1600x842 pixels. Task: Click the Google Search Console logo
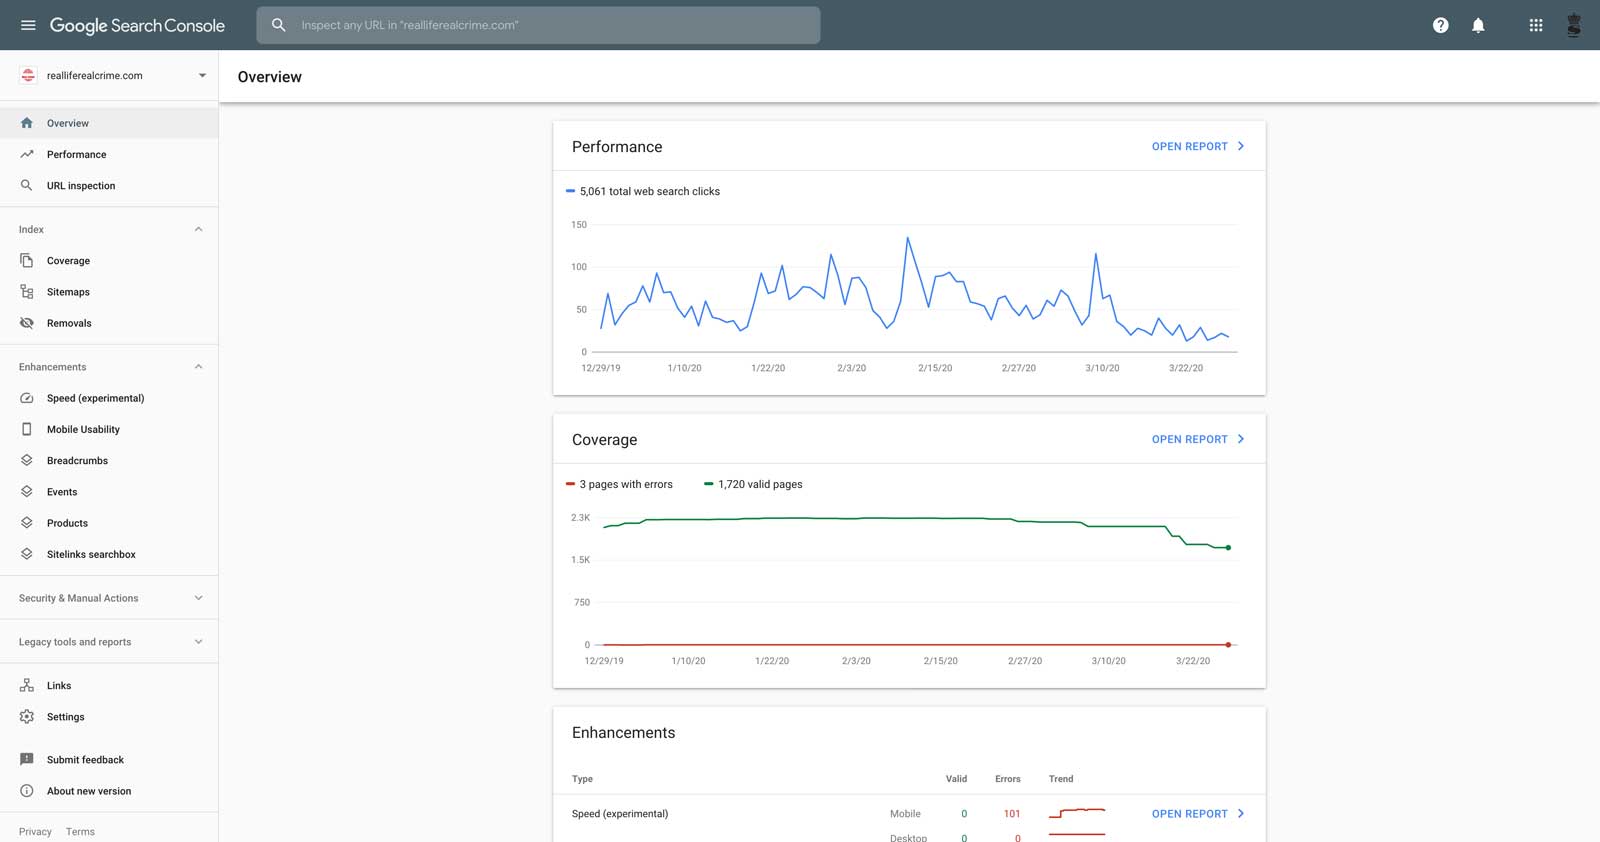tap(137, 25)
